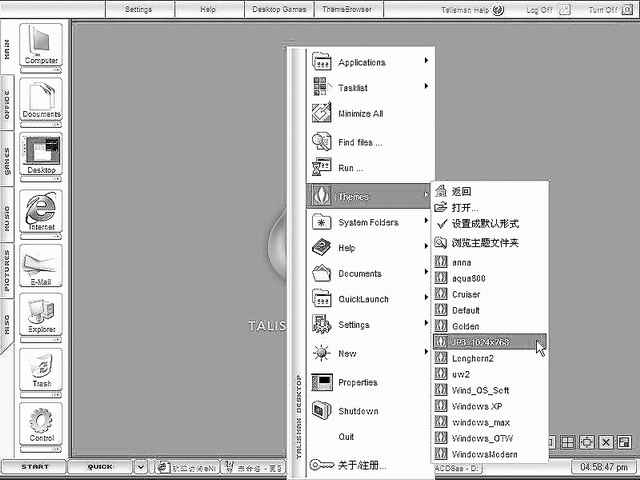Expand the New submenu arrow

[x=426, y=351]
